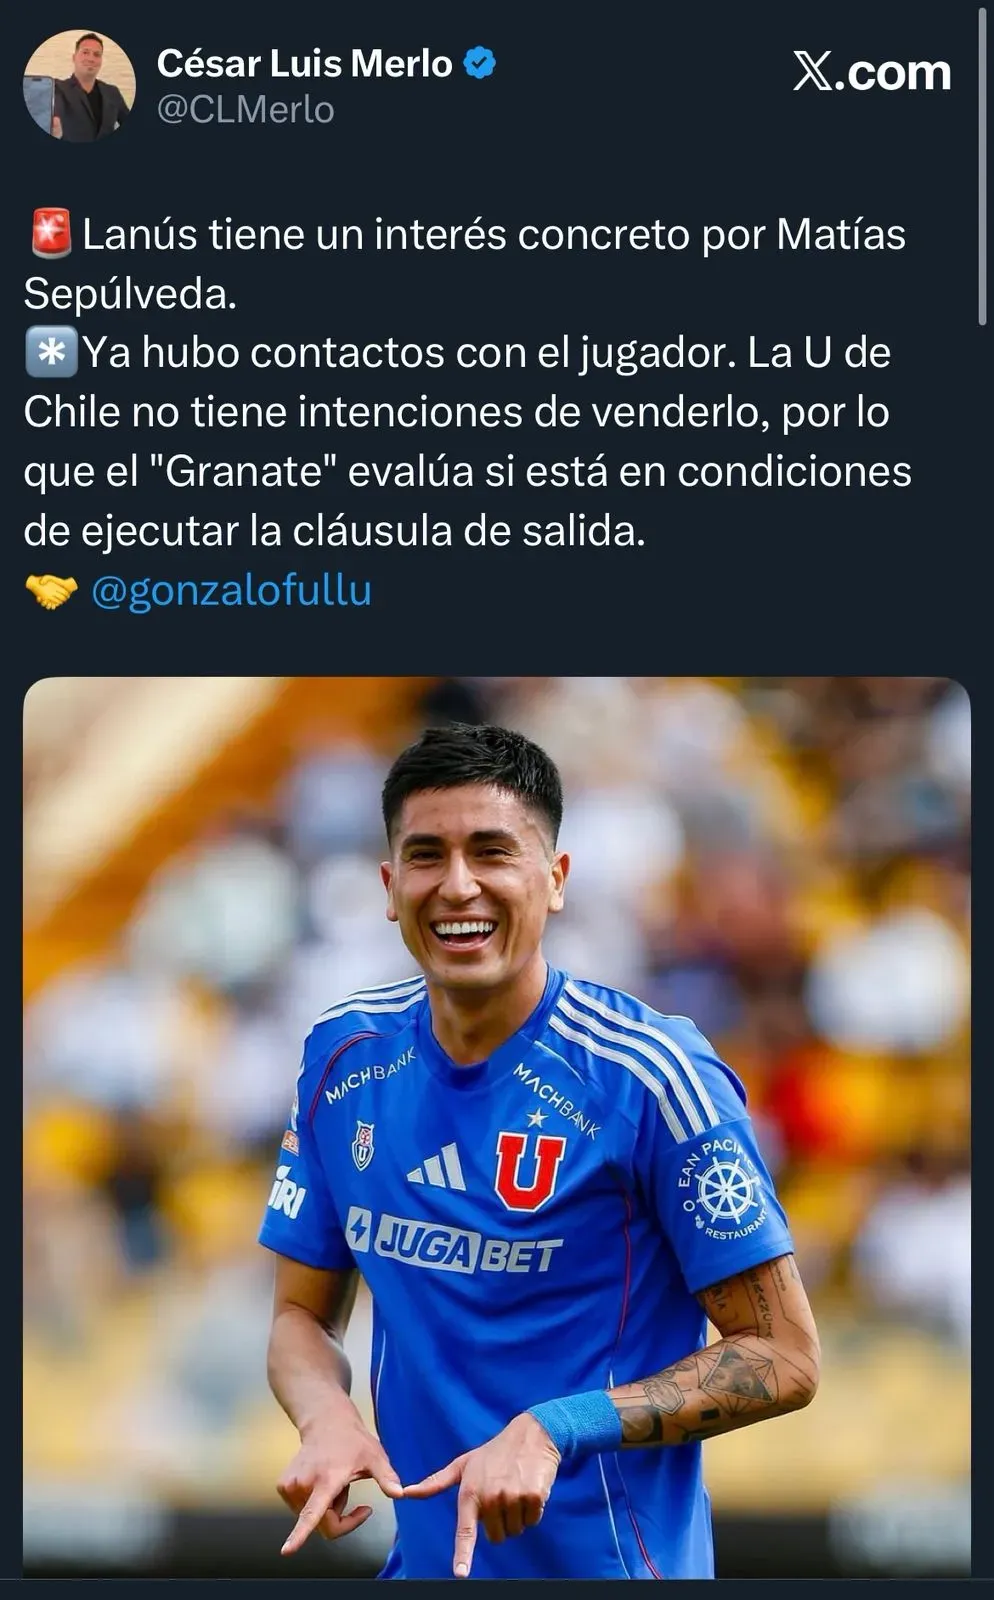Click the vertical scrollbar on the right edge
This screenshot has width=994, height=1600.
(x=982, y=165)
